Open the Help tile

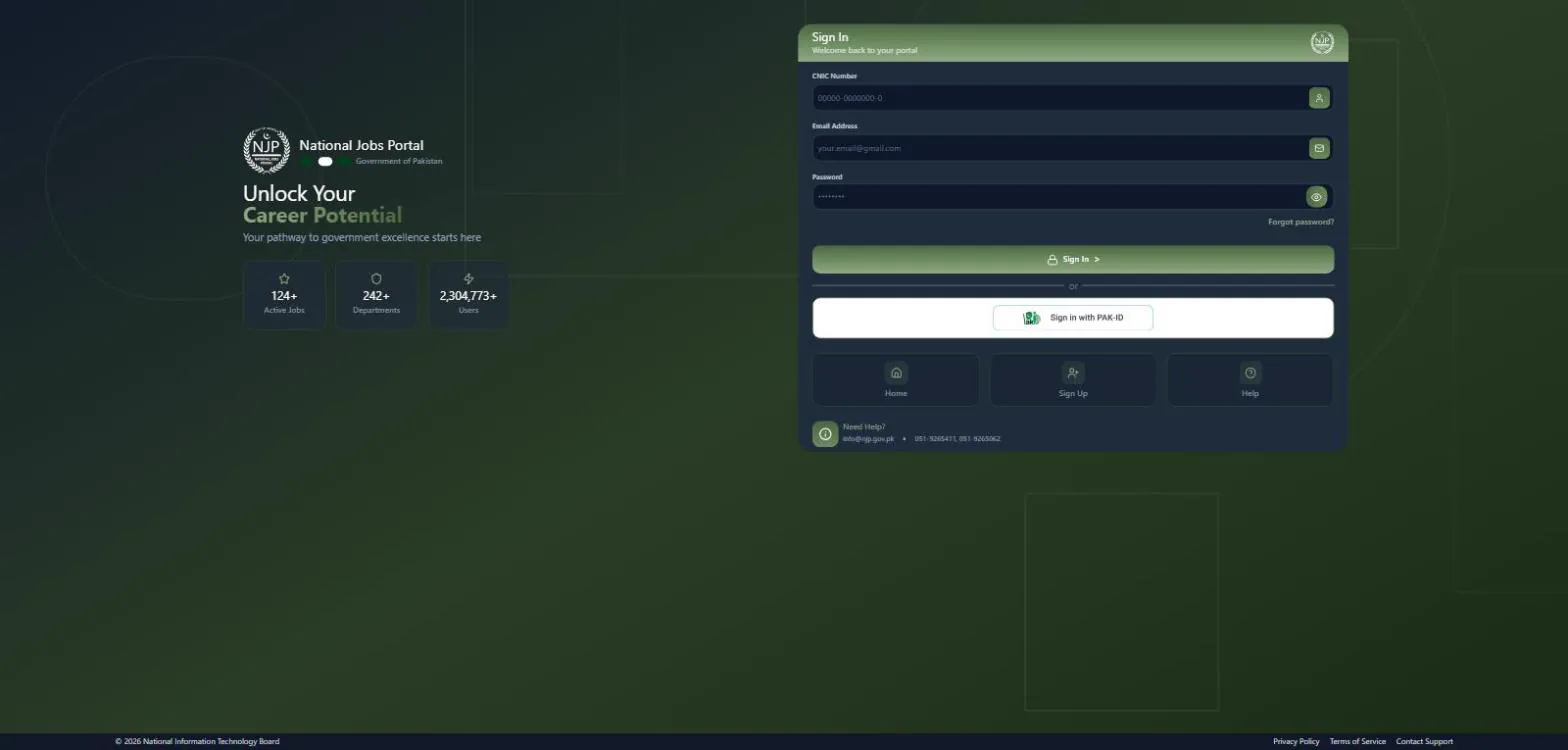[x=1250, y=380]
